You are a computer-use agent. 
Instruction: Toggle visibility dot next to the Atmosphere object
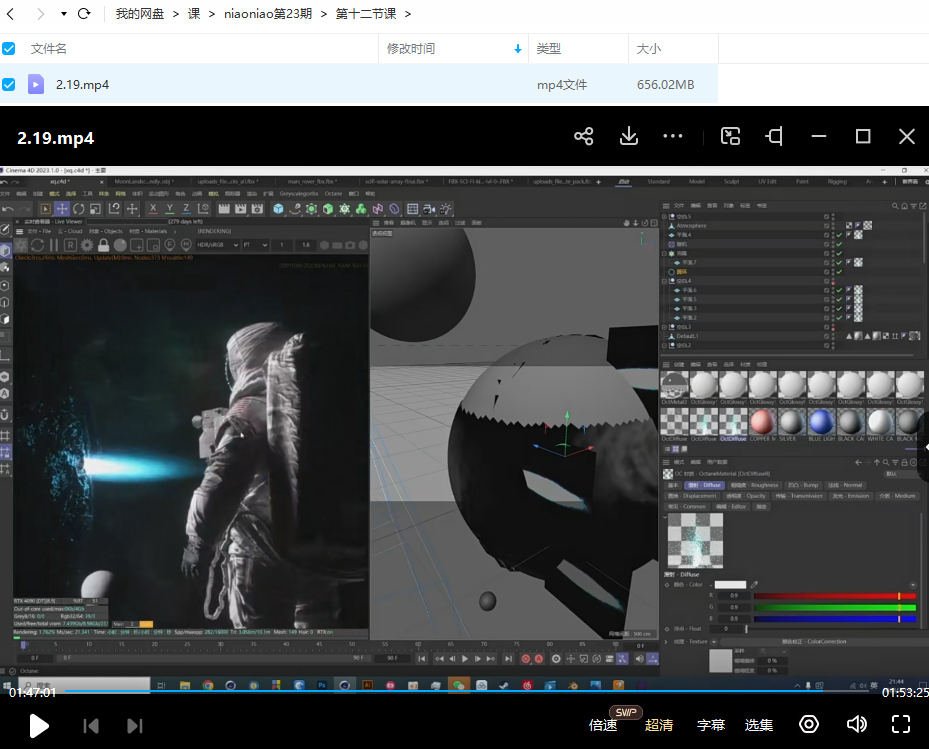[x=833, y=224]
